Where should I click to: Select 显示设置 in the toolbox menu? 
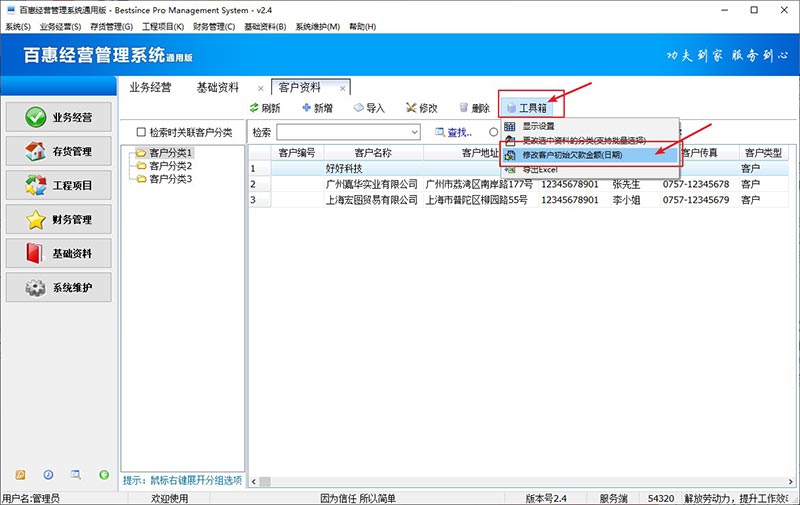pyautogui.click(x=538, y=126)
